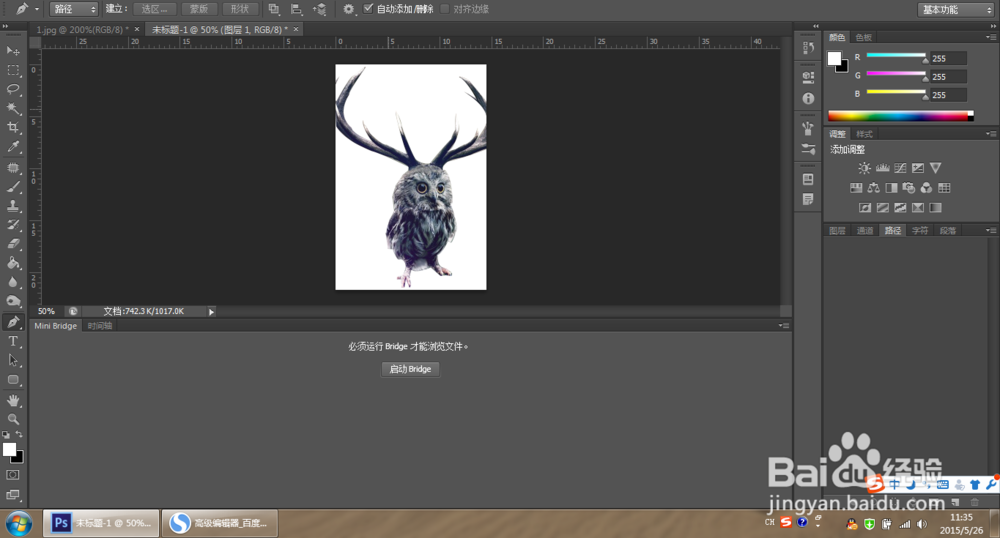The width and height of the screenshot is (1000, 538).
Task: Add a Vibrance adjustment
Action: click(x=936, y=168)
